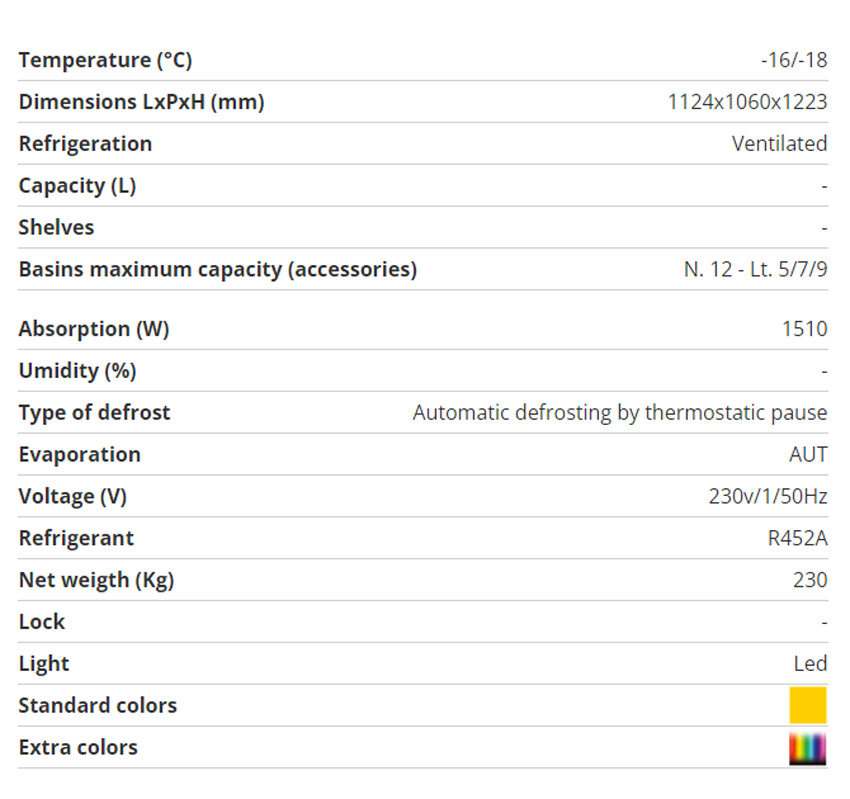This screenshot has width=850, height=799.
Task: Click the 1510 absorption value
Action: [804, 329]
